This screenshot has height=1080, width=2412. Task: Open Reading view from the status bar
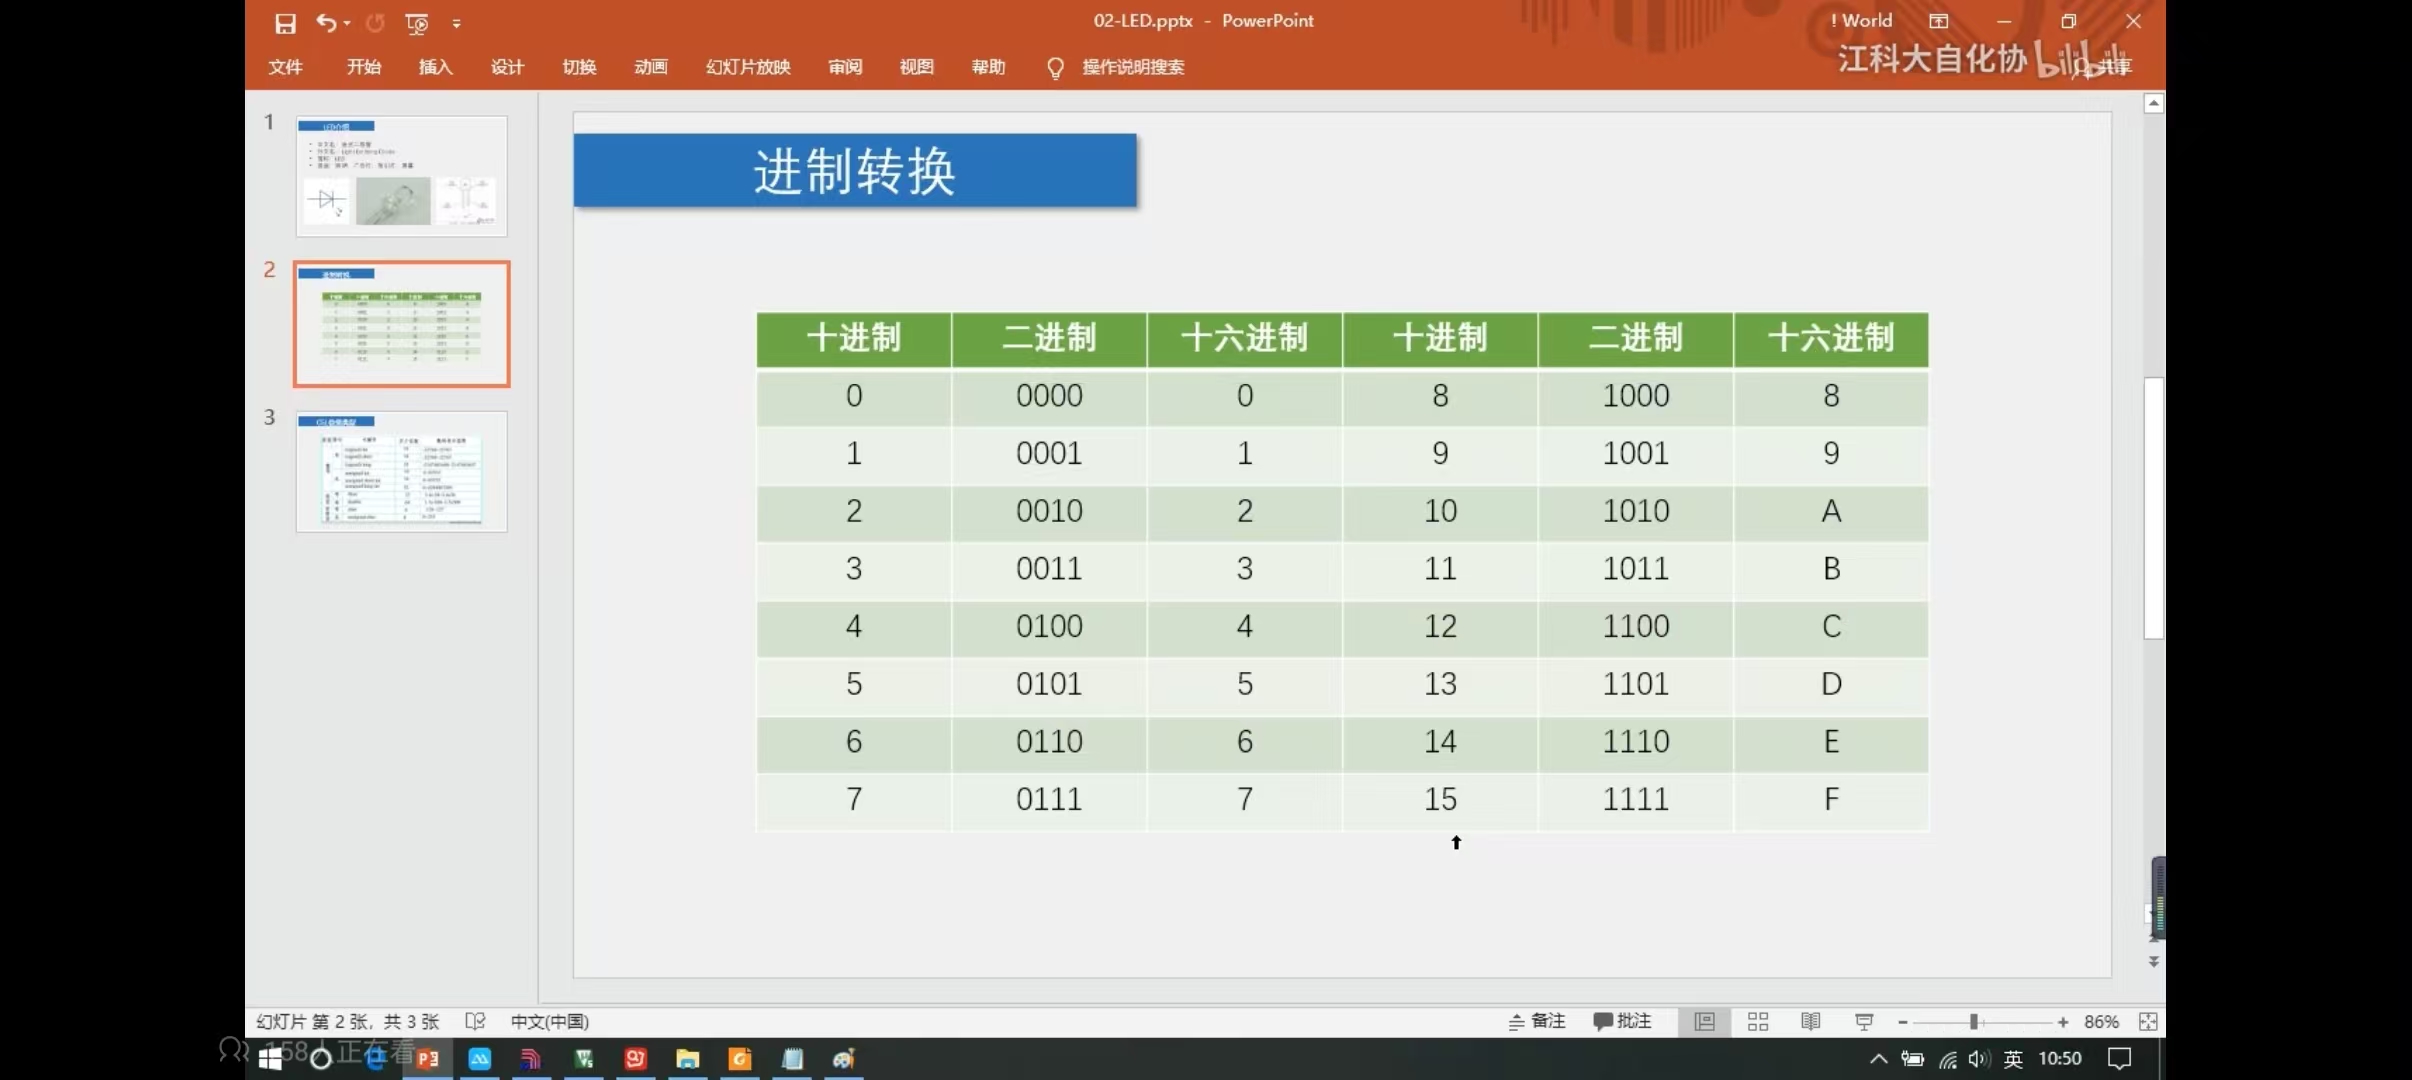[1810, 1021]
